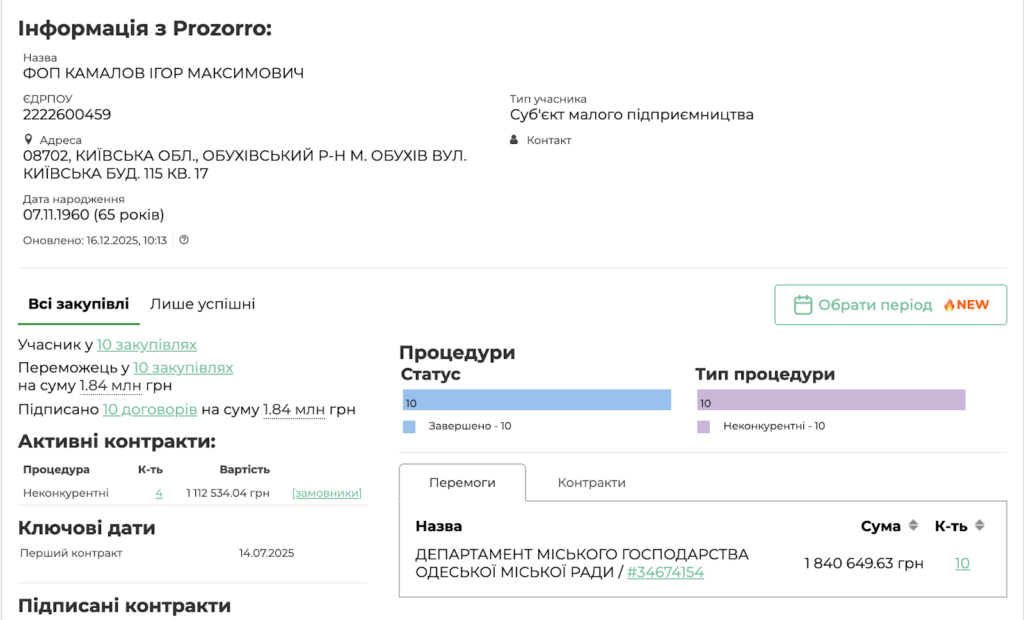This screenshot has height=620, width=1024.
Task: Click the blue Завершено legend square
Action: tap(409, 426)
